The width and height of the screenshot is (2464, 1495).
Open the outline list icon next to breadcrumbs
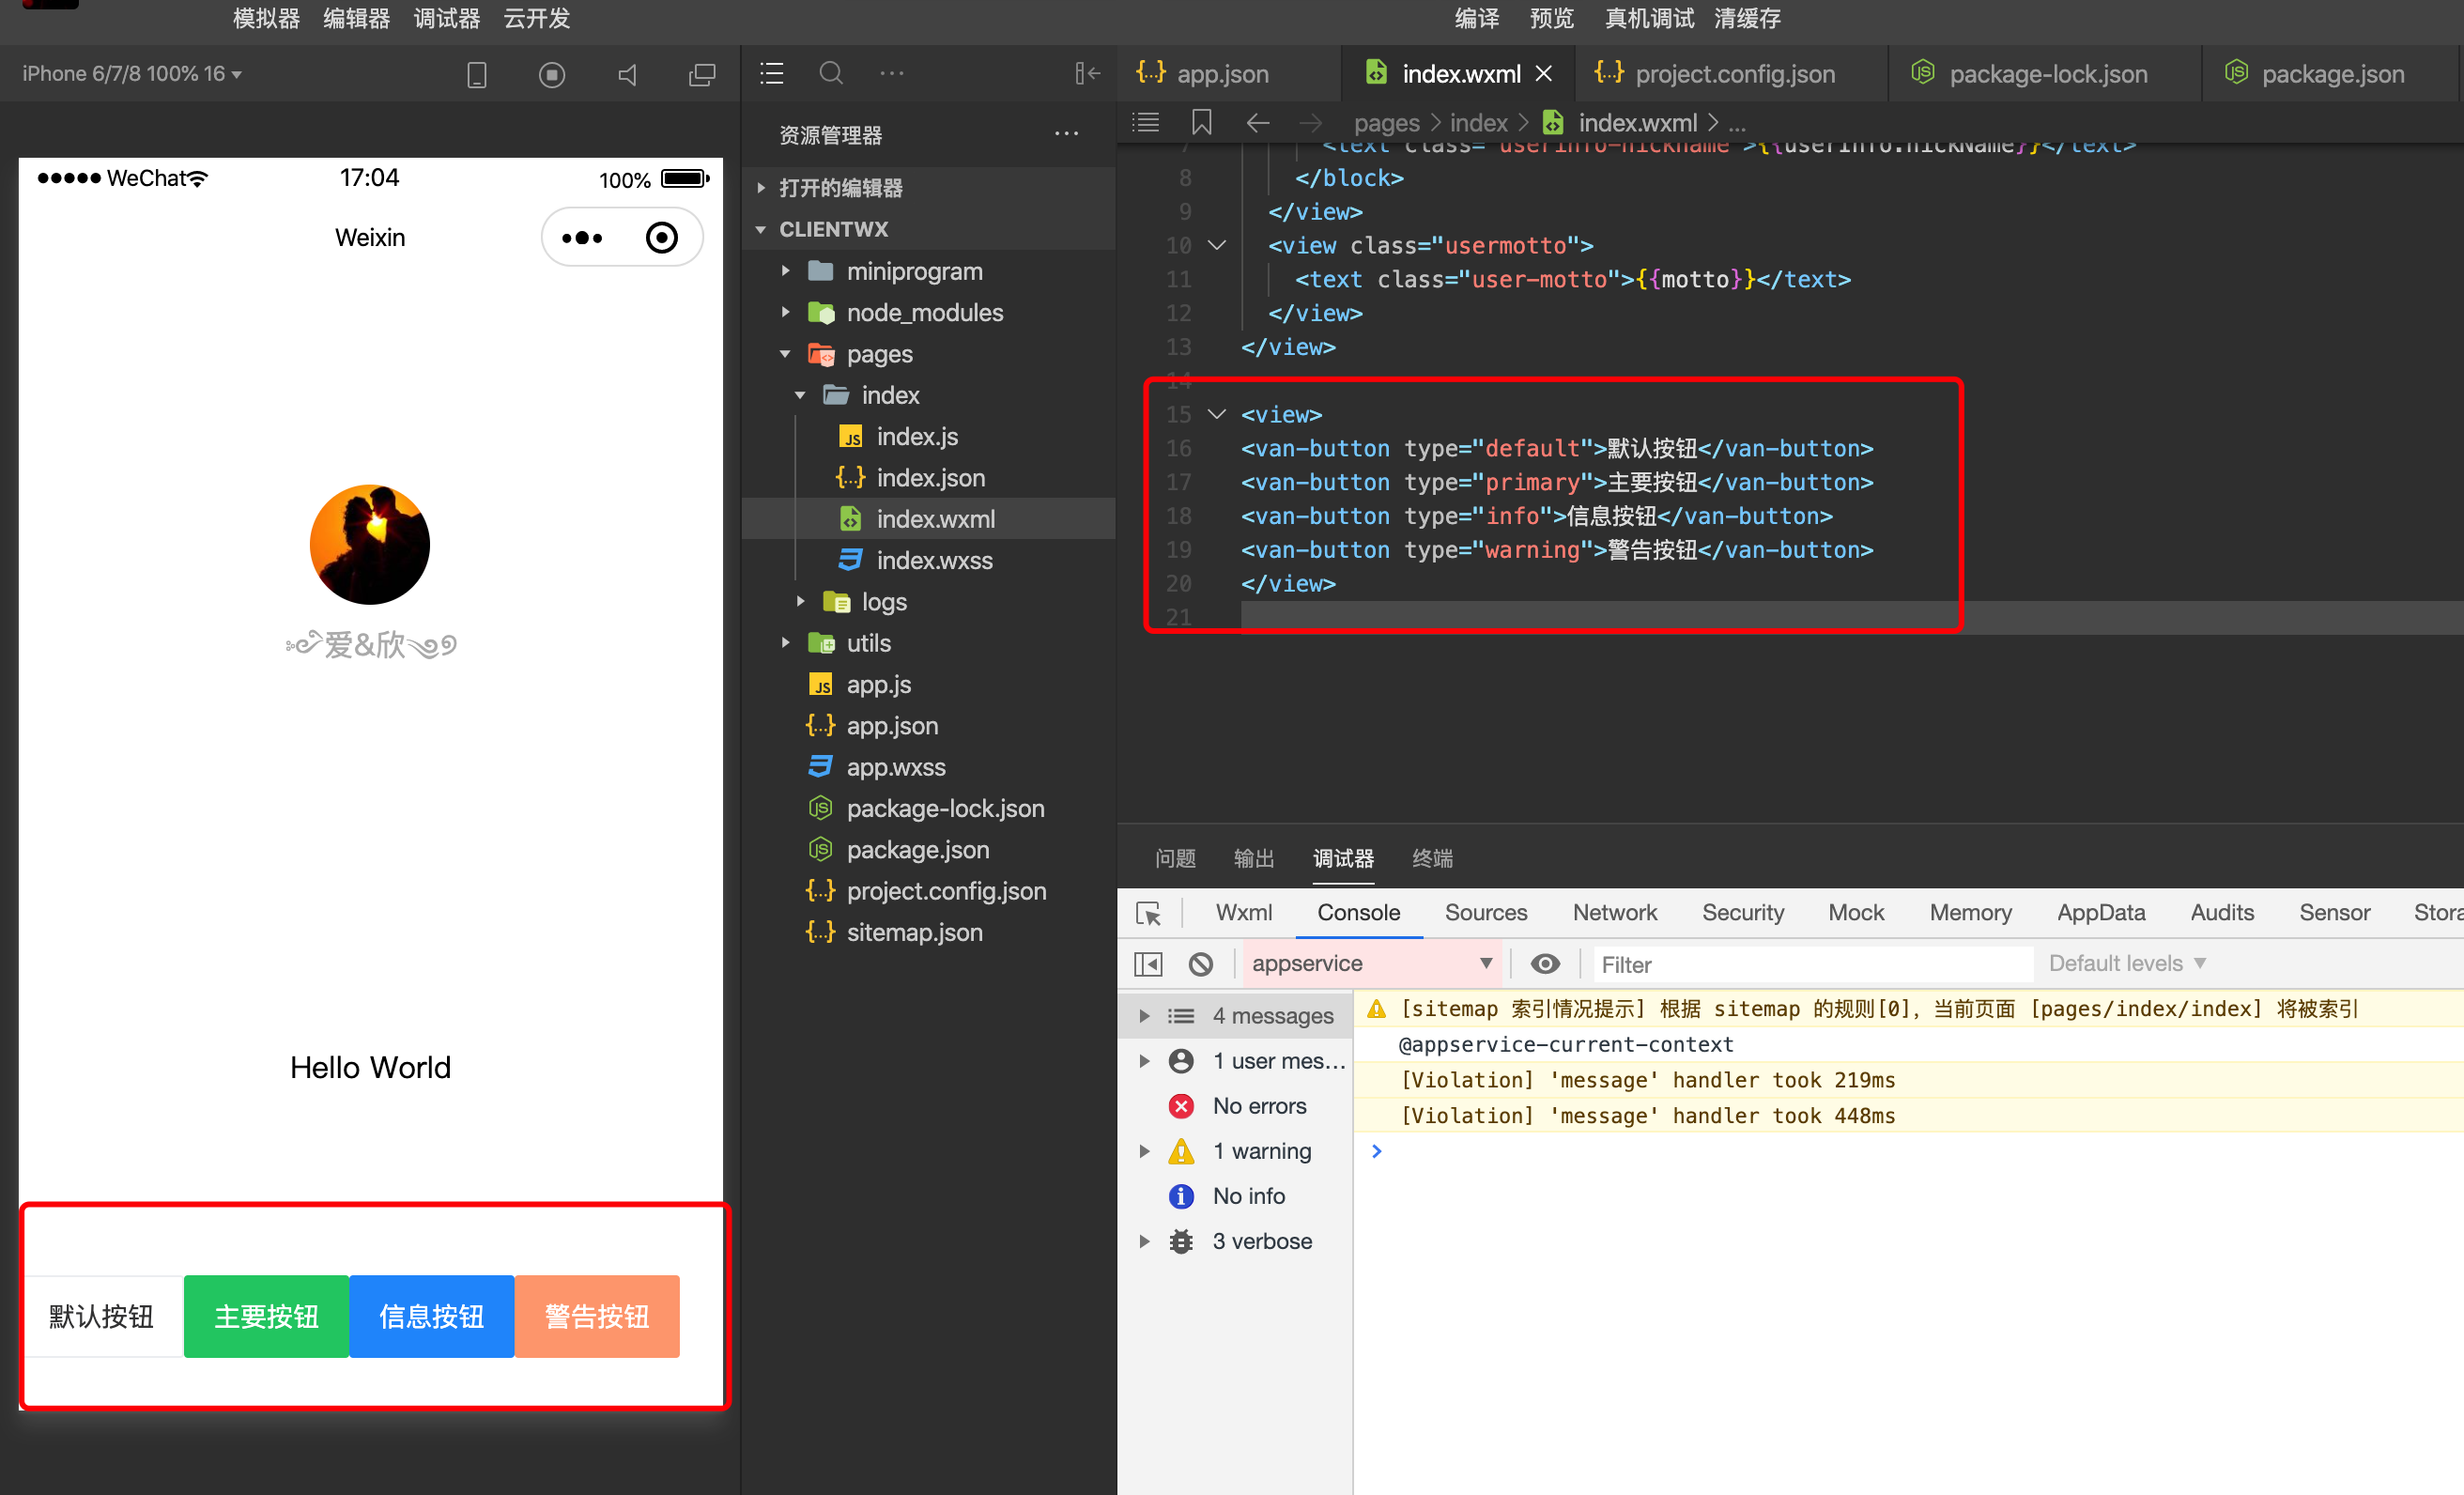[1145, 122]
